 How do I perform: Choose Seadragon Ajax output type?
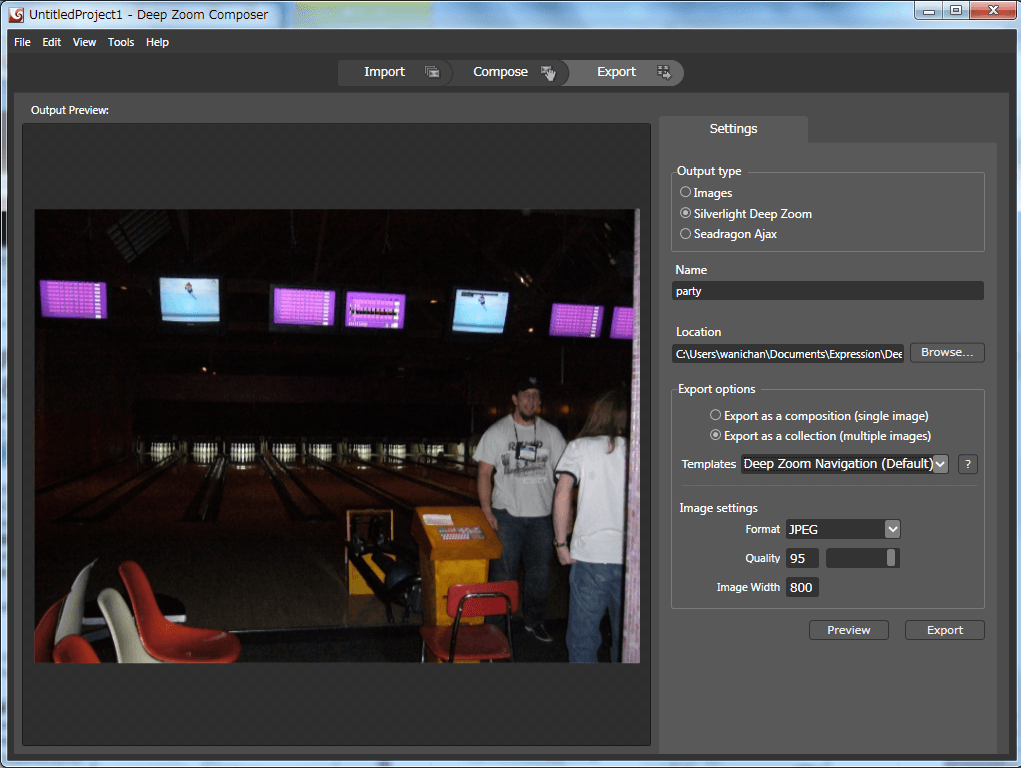point(685,234)
